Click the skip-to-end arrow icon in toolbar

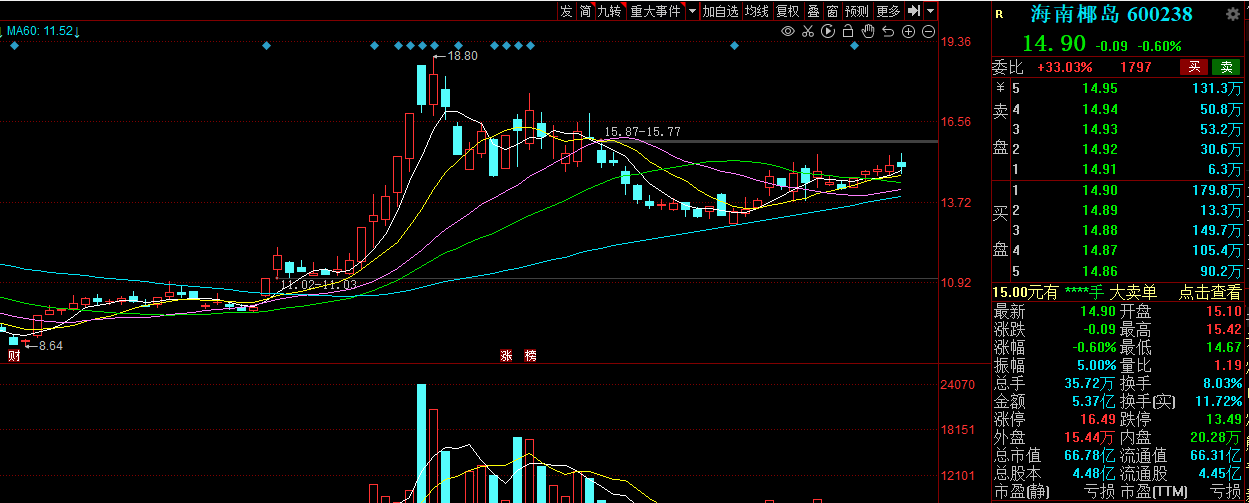914,11
